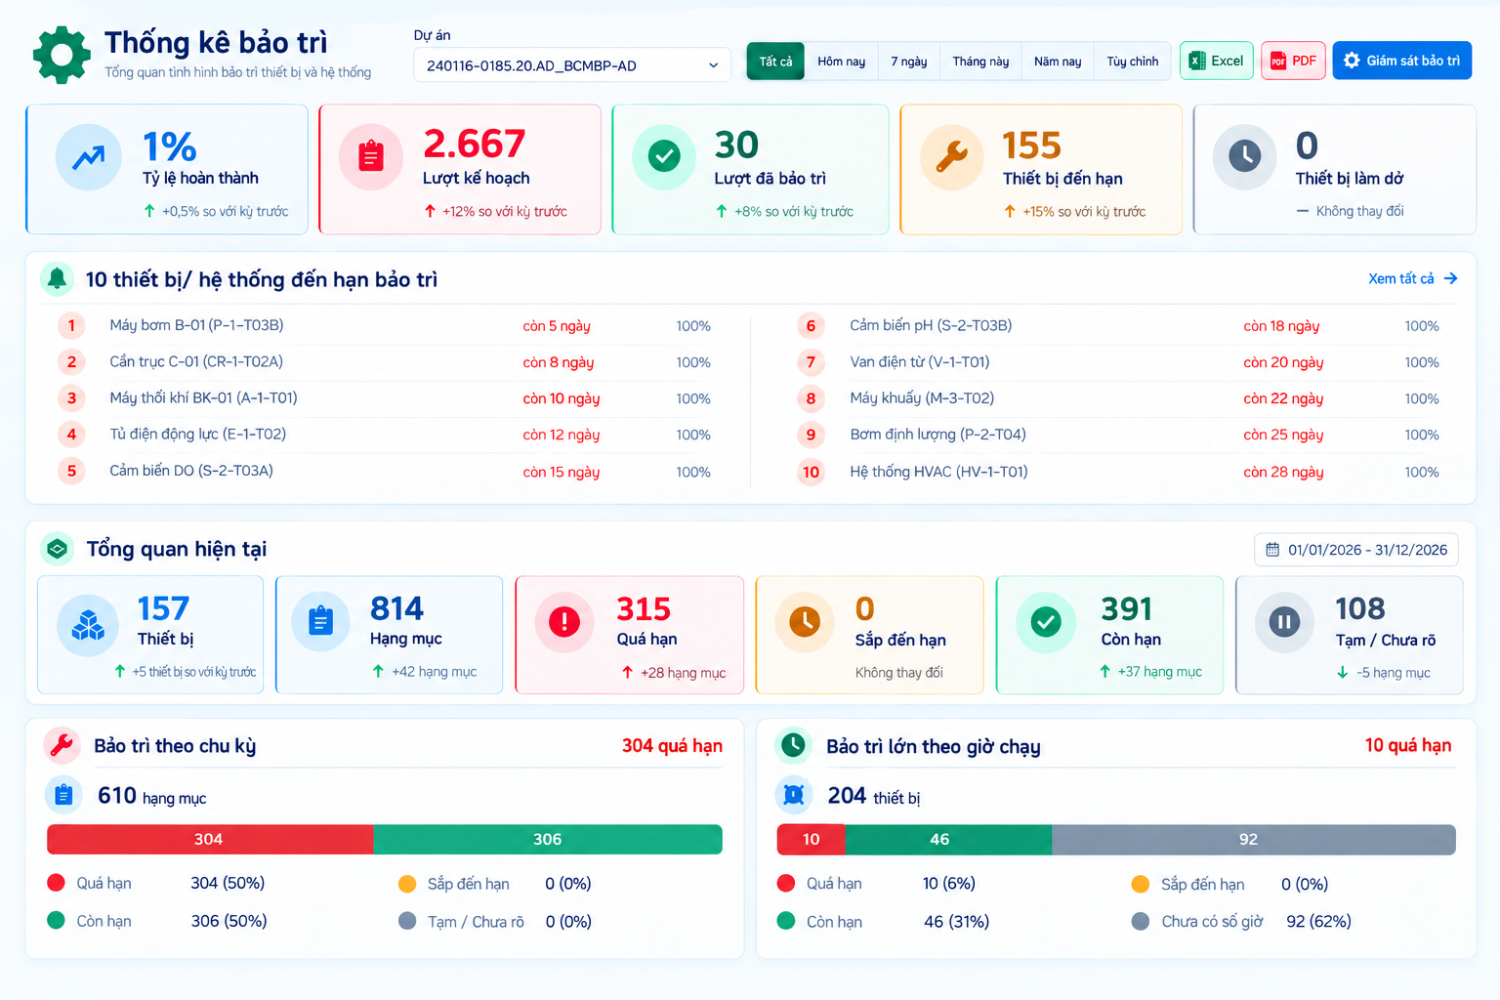
Task: Click the hexagon icon beside Tổng quan hiện tại
Action: click(57, 549)
